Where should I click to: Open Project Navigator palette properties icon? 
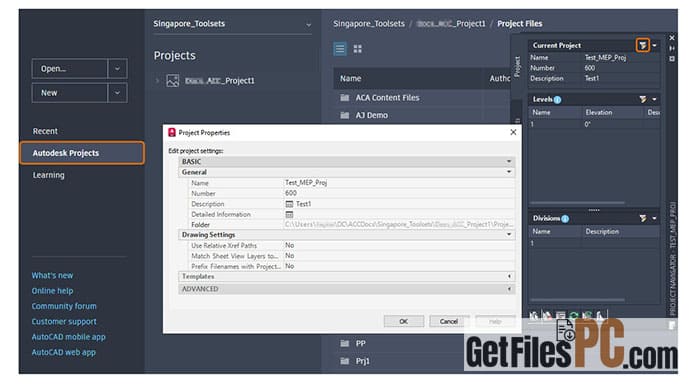click(x=671, y=58)
